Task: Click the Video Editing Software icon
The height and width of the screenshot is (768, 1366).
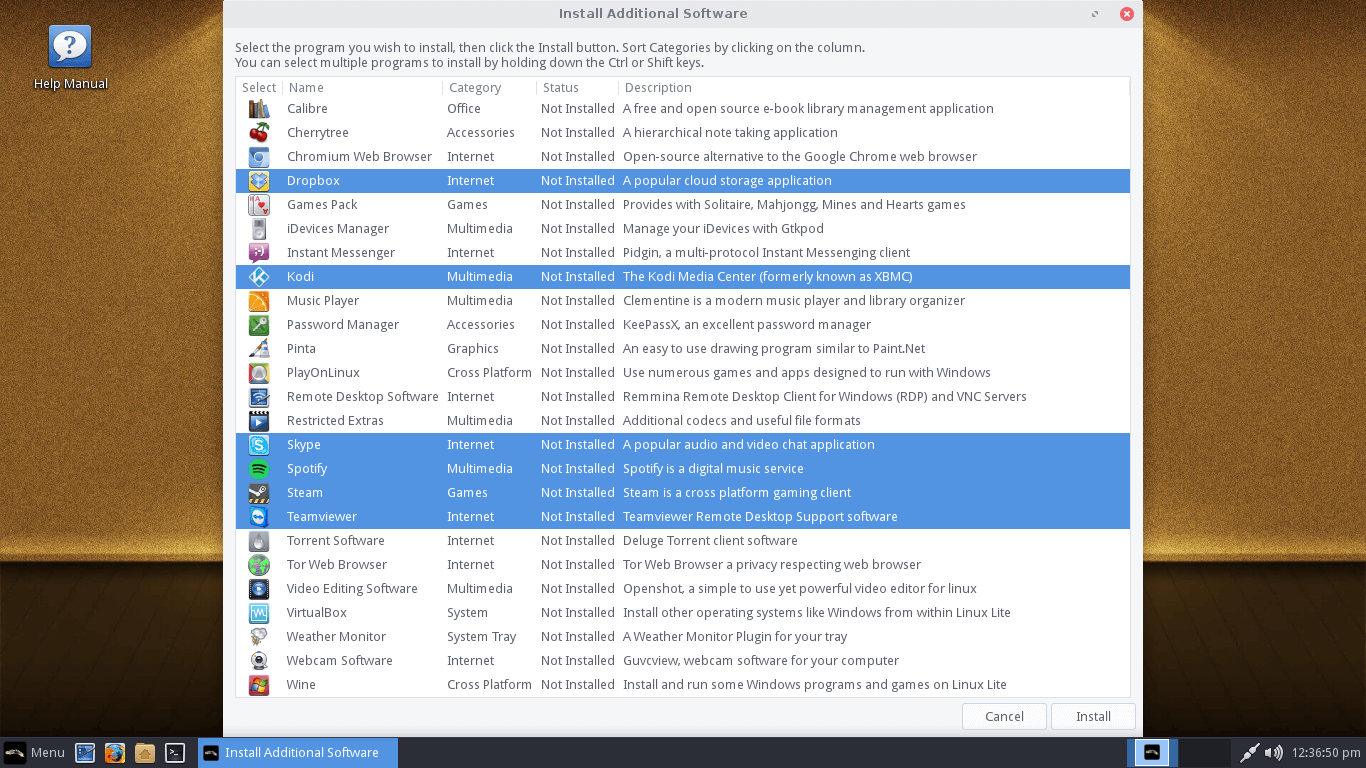Action: pos(259,589)
